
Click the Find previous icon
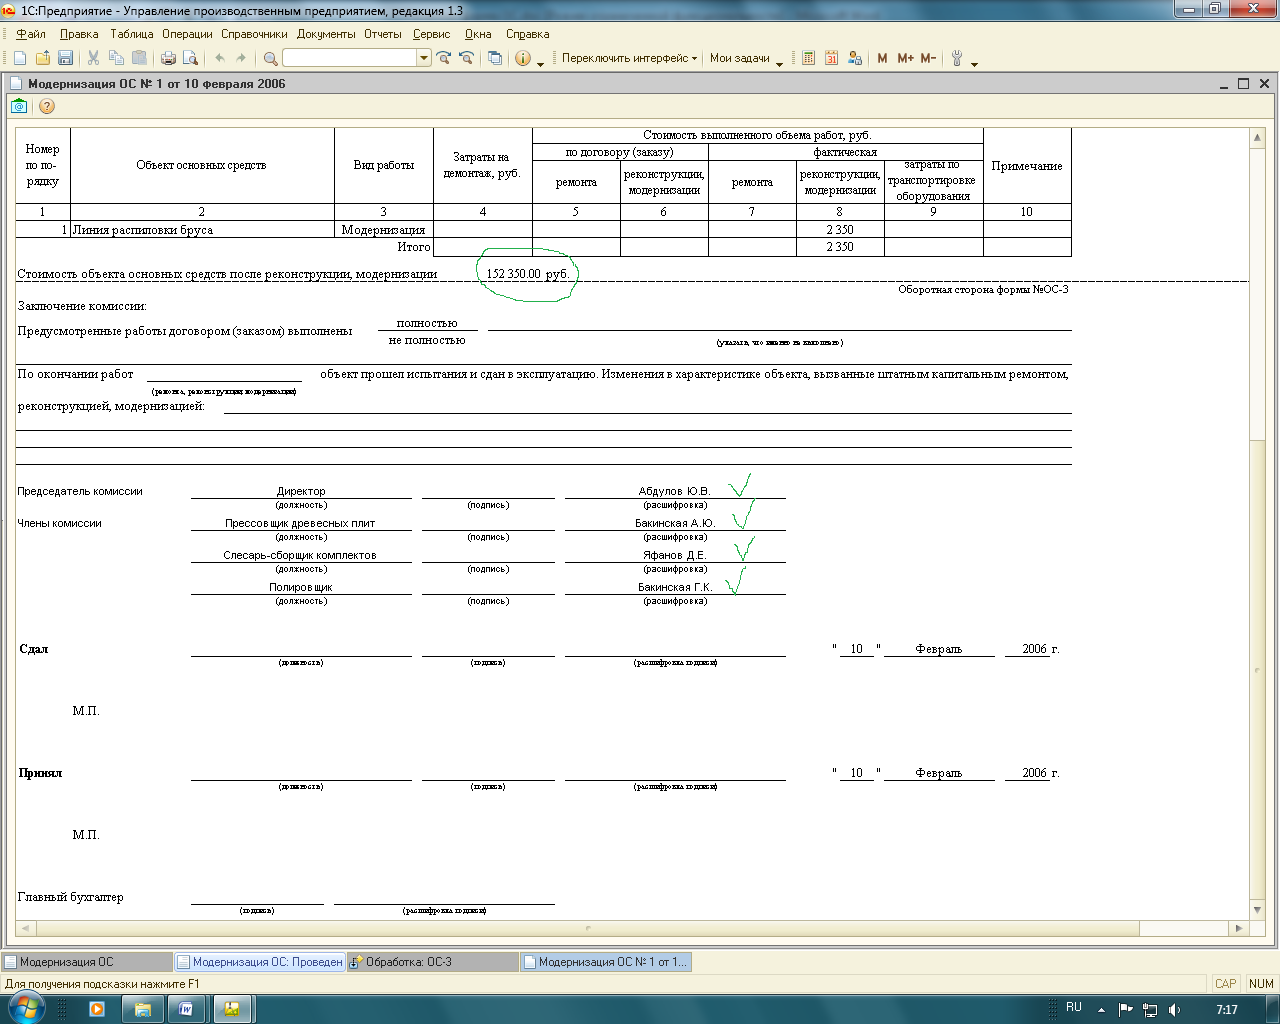466,58
